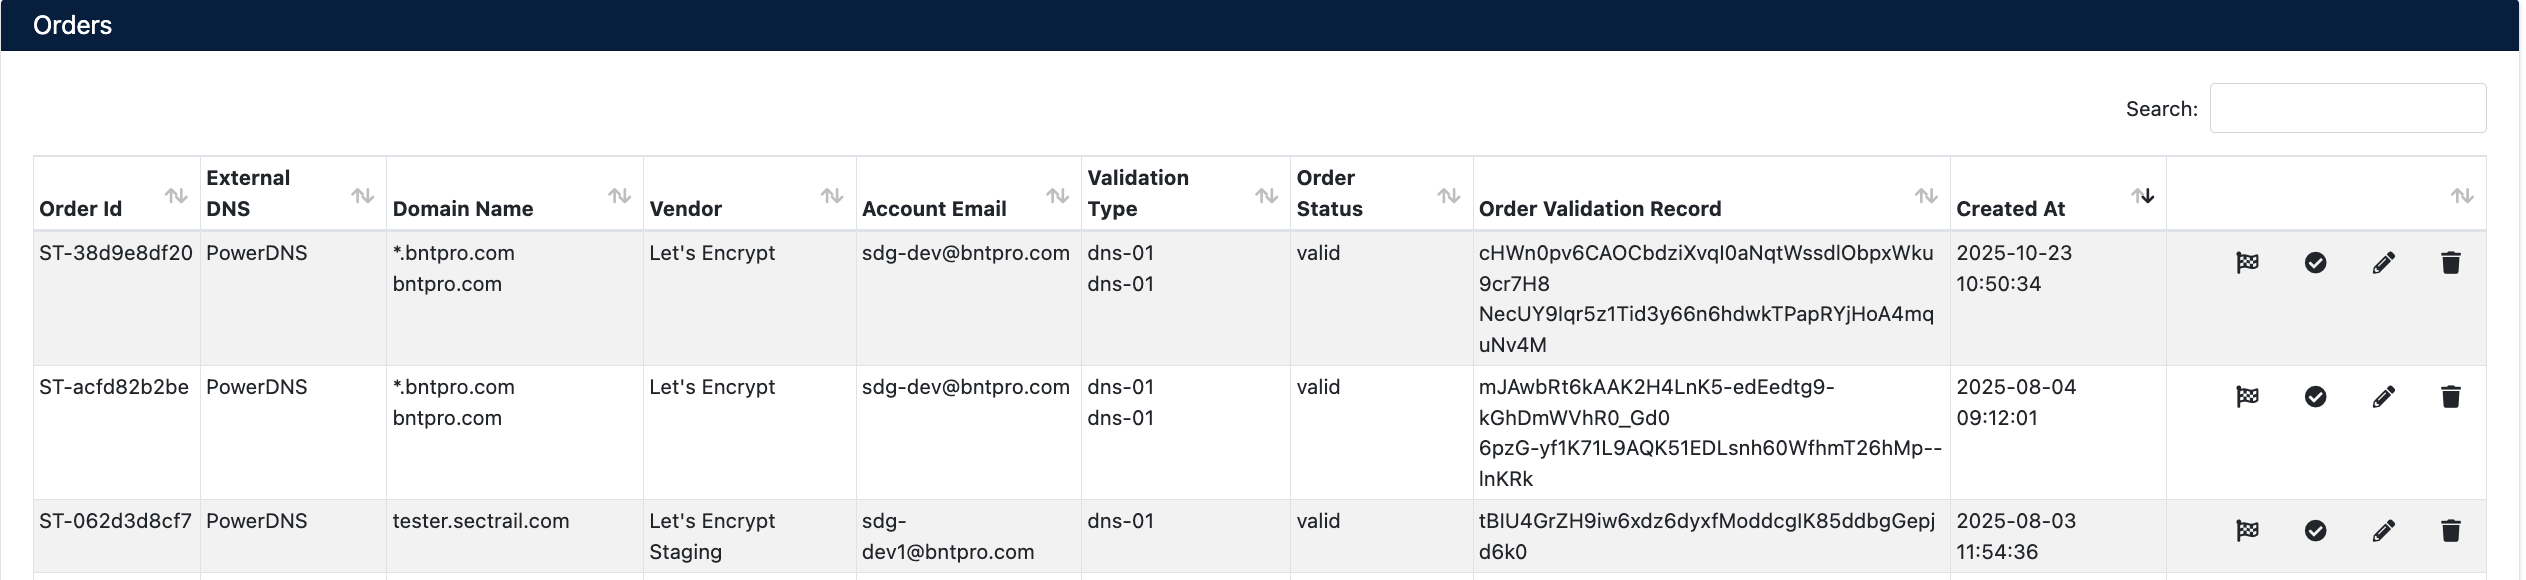The height and width of the screenshot is (580, 2526).
Task: Edit order ST-062d3d8cf7 with pencil icon
Action: pyautogui.click(x=2383, y=531)
